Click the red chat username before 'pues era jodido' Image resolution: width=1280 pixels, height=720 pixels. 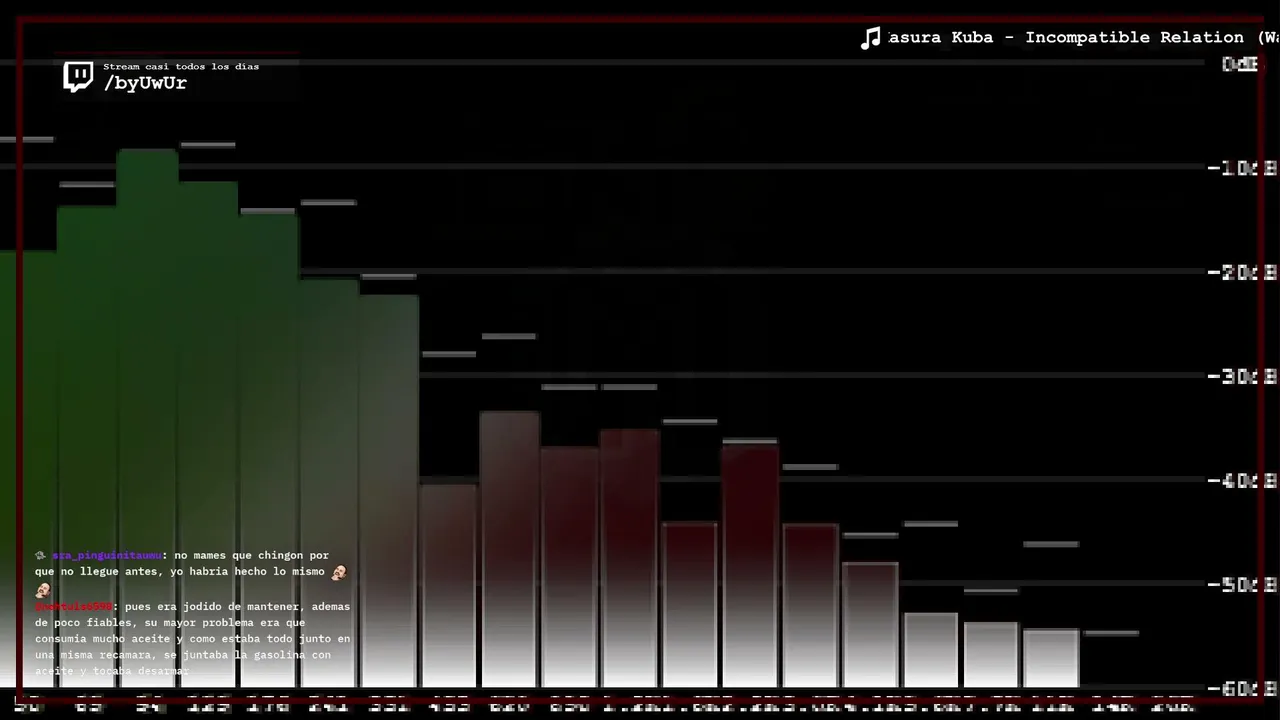click(74, 606)
